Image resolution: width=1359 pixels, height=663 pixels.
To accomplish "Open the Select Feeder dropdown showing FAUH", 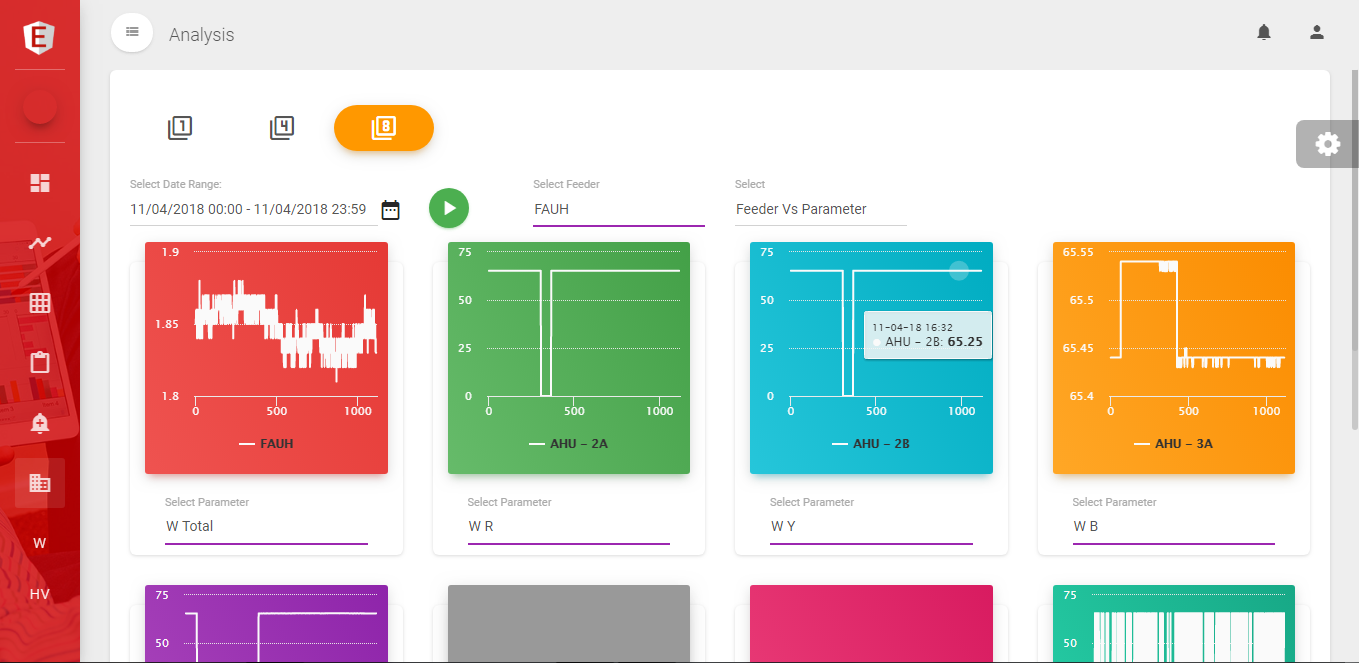I will coord(618,210).
